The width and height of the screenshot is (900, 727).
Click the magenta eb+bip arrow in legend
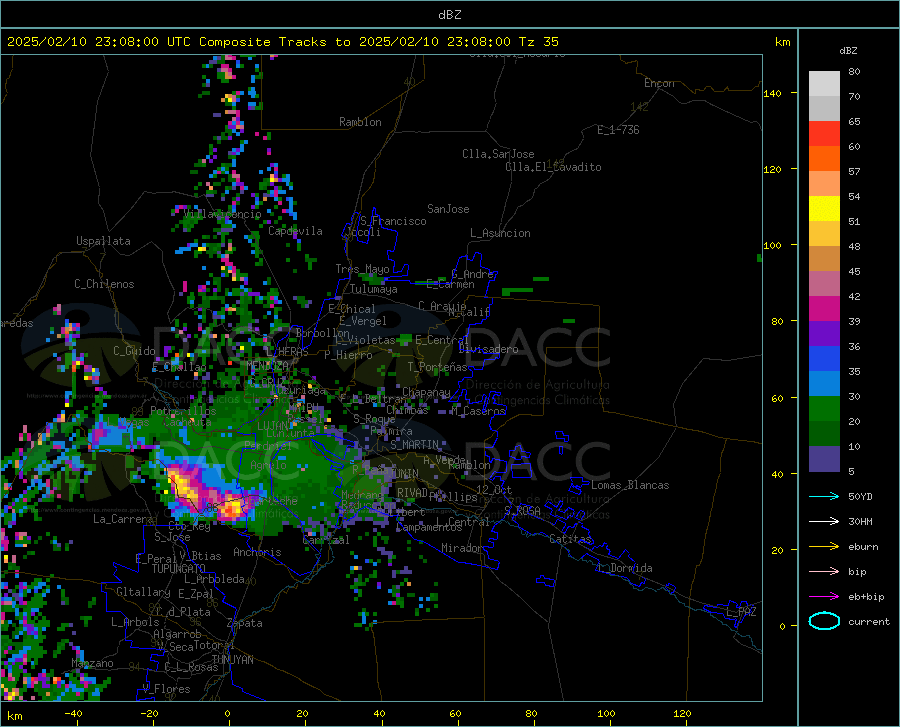(824, 597)
